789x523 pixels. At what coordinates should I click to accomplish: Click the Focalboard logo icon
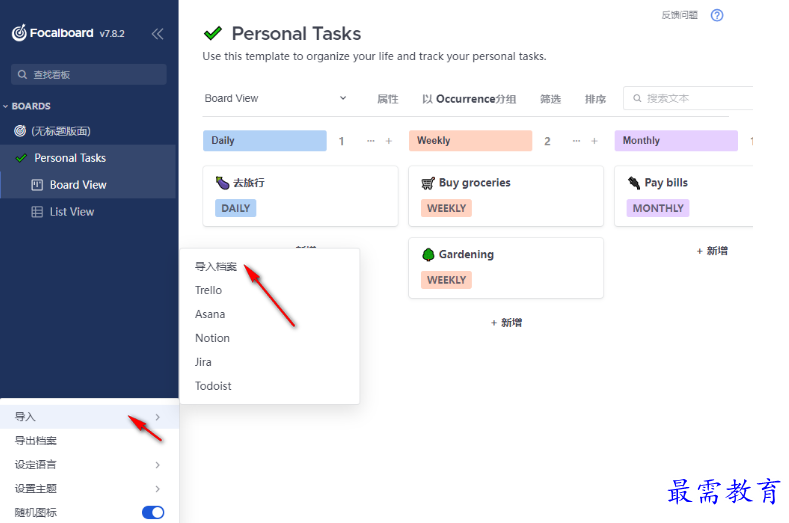tap(19, 33)
